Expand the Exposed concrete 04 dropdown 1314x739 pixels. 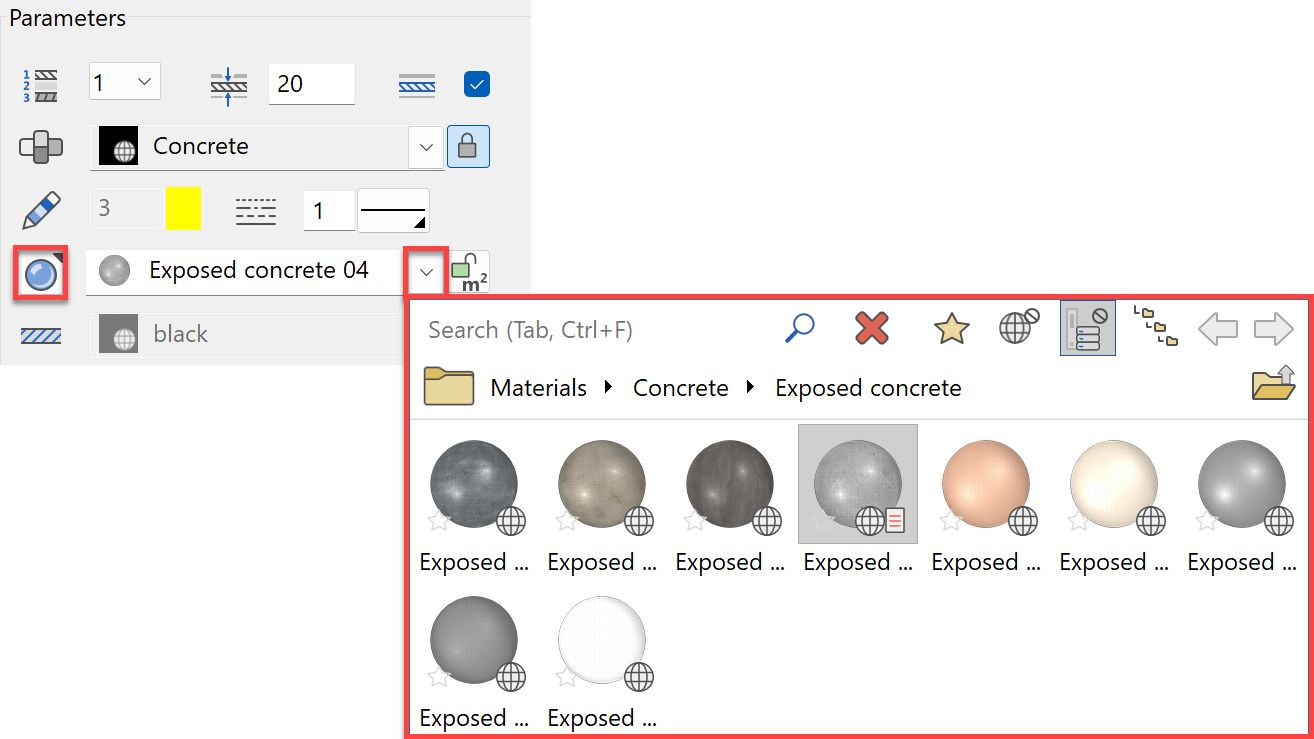point(426,272)
